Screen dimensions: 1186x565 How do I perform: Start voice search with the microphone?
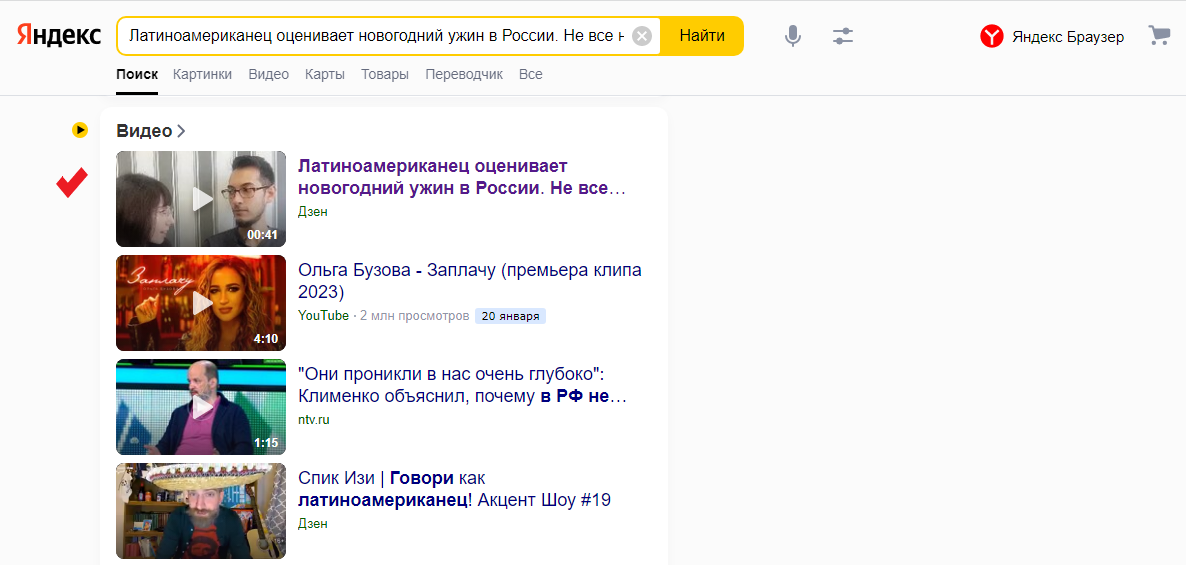click(x=792, y=36)
